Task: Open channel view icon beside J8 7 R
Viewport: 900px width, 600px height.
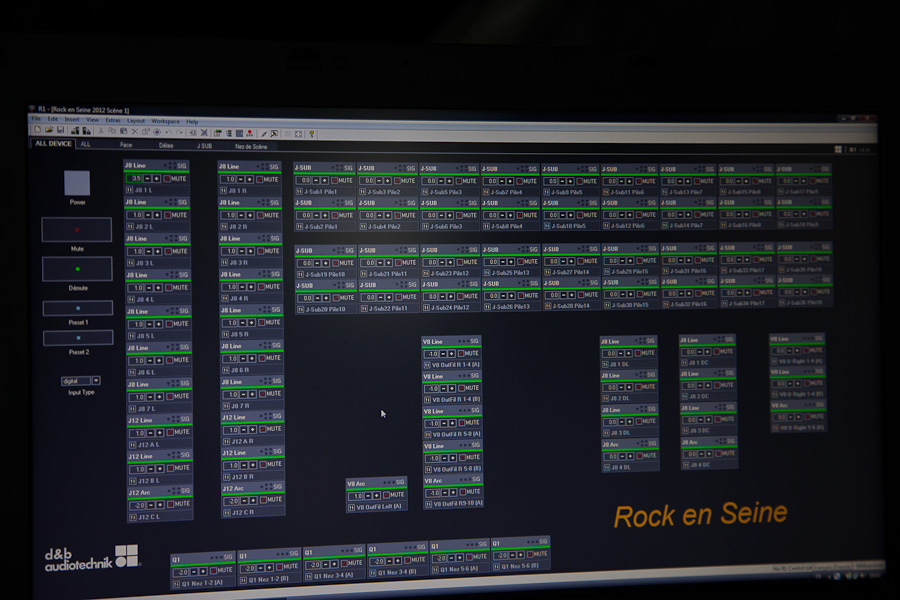Action: point(226,405)
